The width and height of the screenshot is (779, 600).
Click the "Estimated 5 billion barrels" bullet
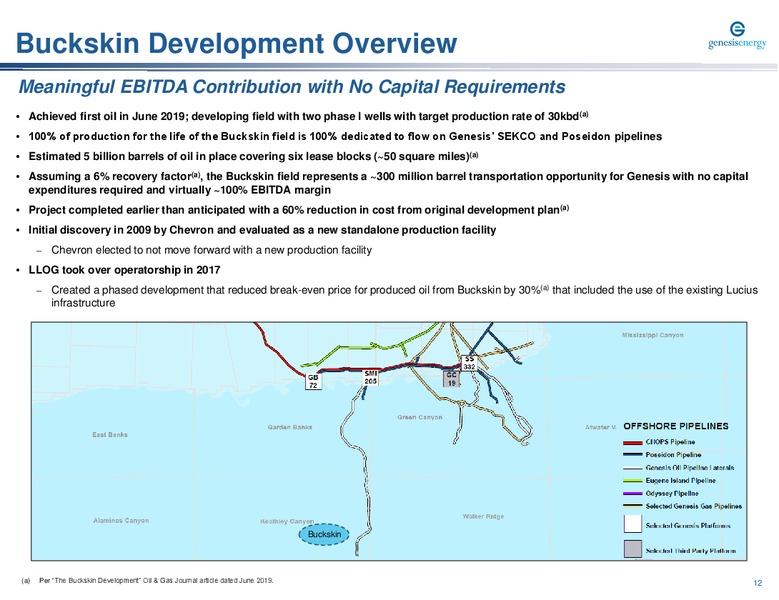click(253, 156)
